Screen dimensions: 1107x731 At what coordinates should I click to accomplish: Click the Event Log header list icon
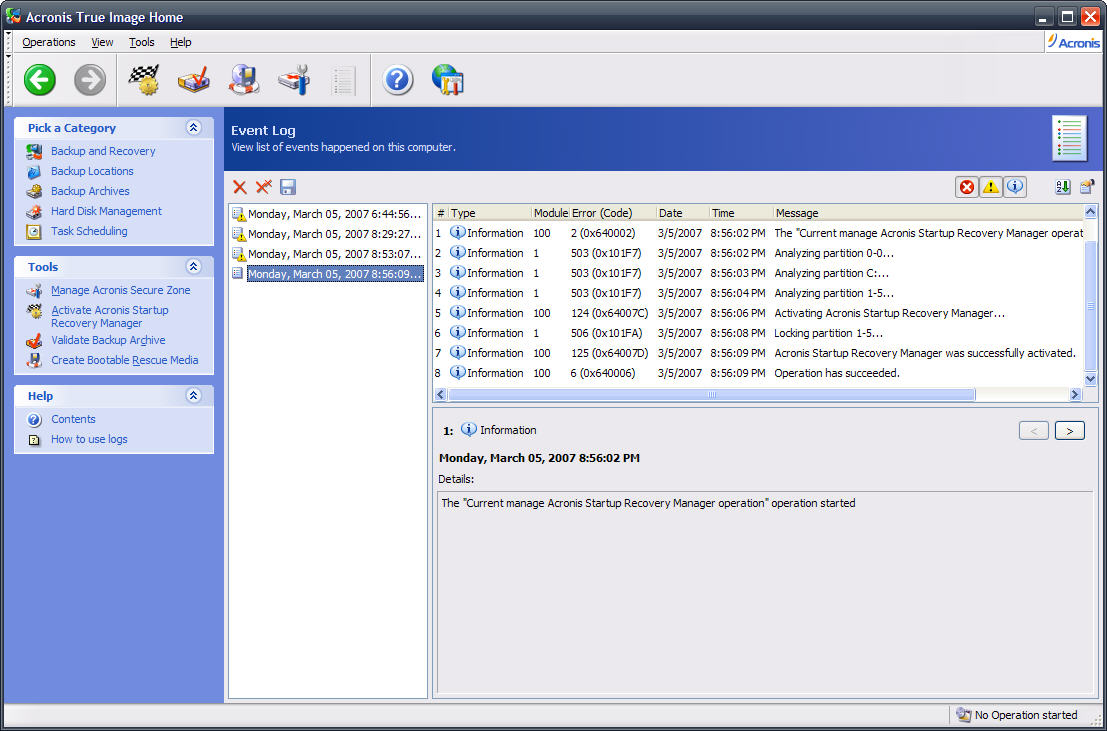click(x=1070, y=138)
